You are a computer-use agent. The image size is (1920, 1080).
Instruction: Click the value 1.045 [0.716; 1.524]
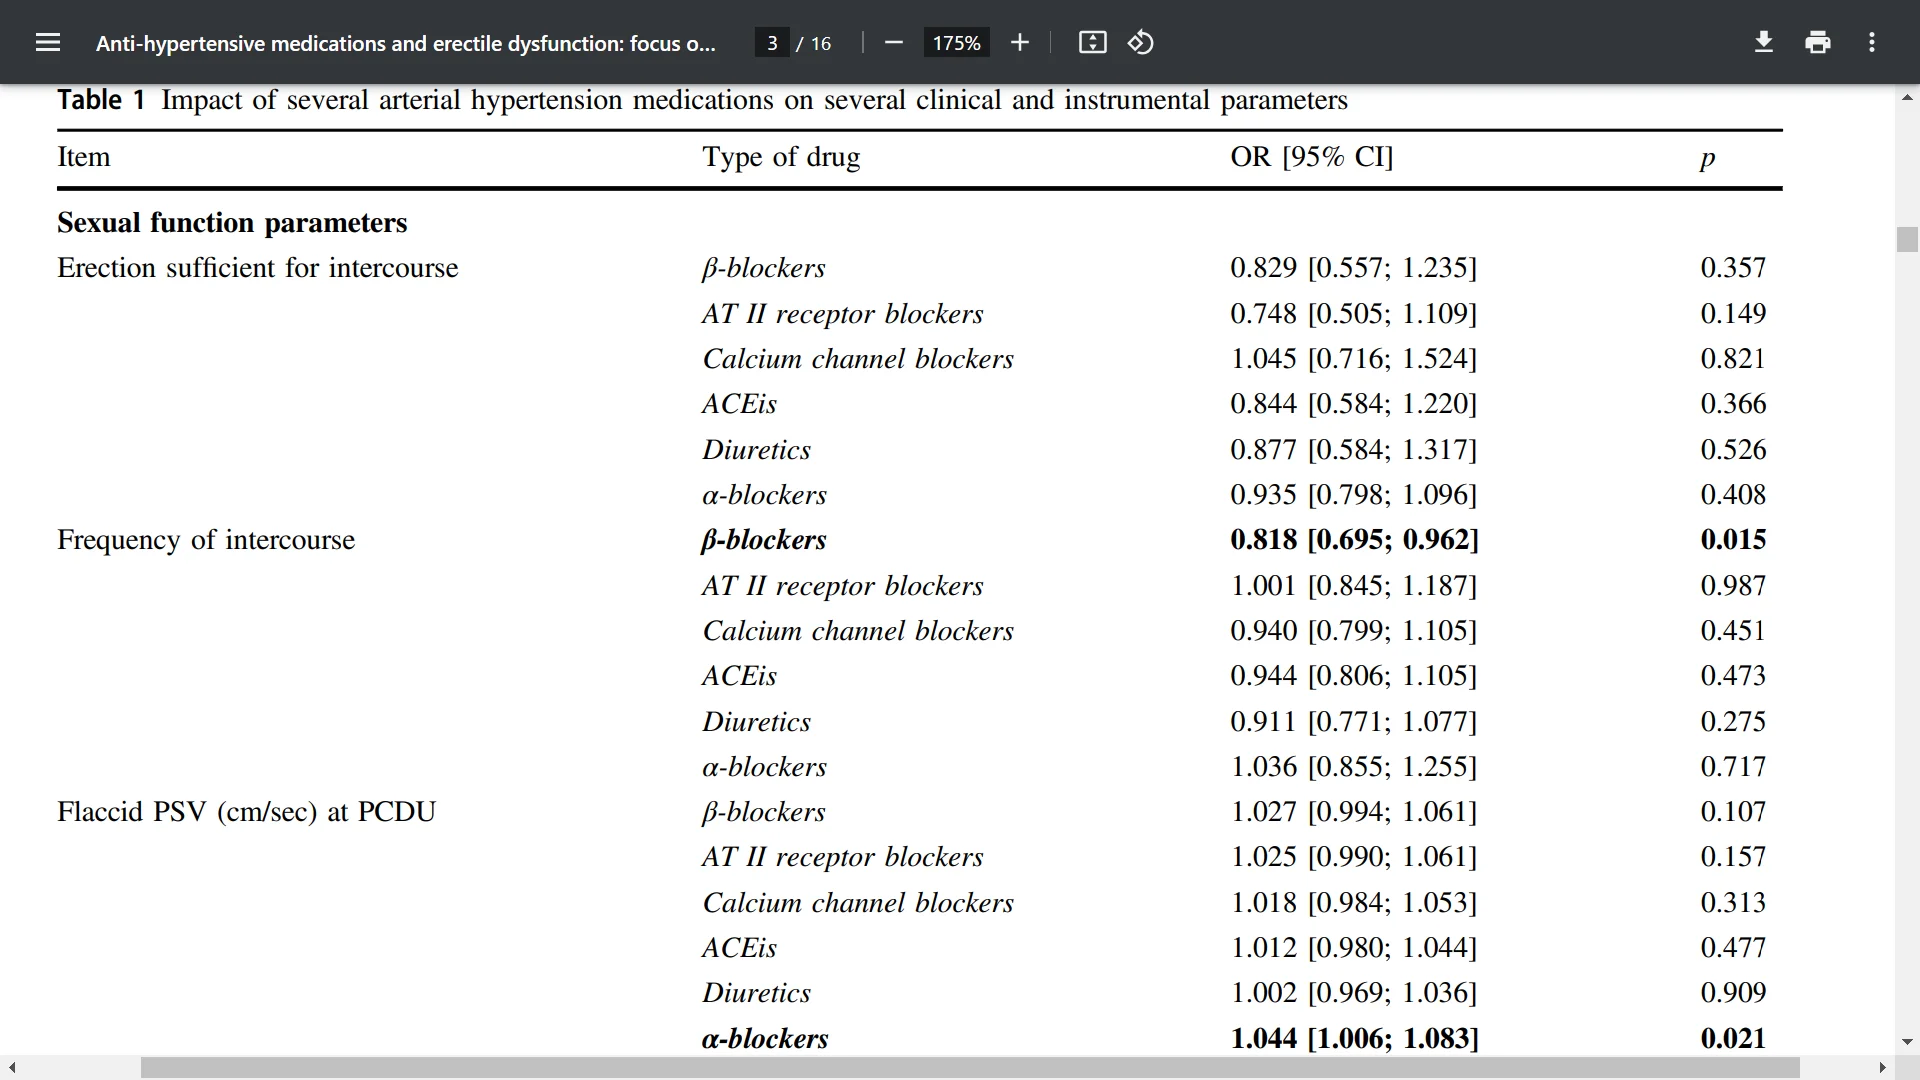click(x=1353, y=358)
